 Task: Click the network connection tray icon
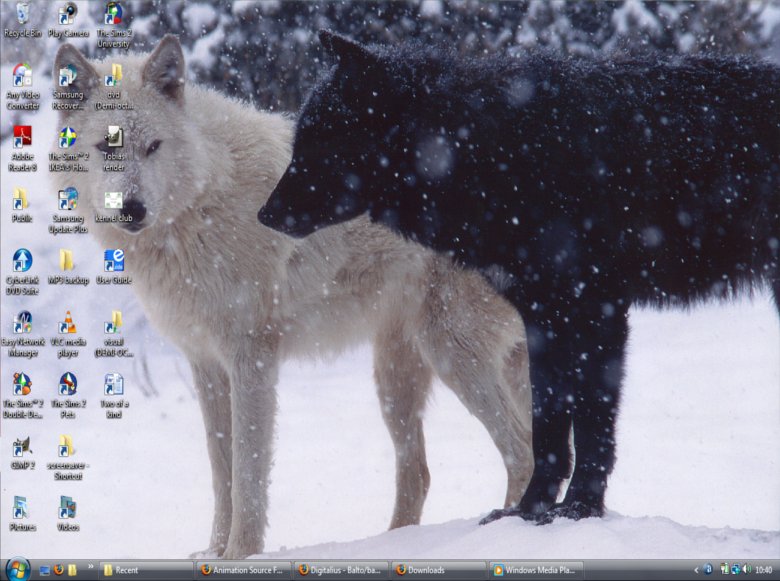[x=735, y=570]
